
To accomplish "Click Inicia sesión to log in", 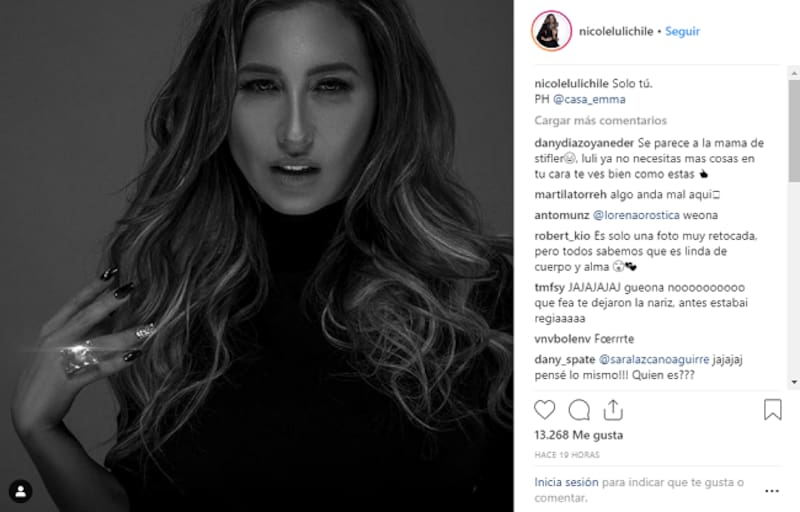I will [x=566, y=482].
